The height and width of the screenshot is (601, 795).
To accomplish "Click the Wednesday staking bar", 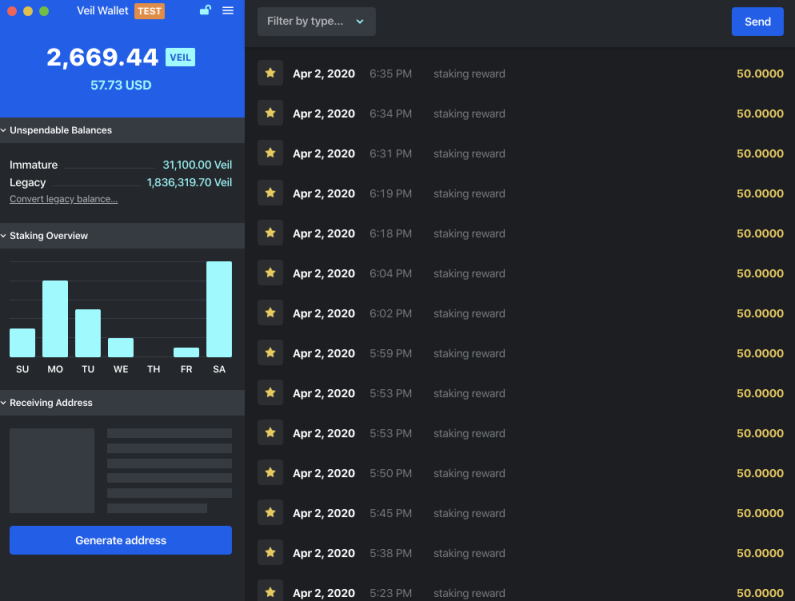I will pos(121,347).
